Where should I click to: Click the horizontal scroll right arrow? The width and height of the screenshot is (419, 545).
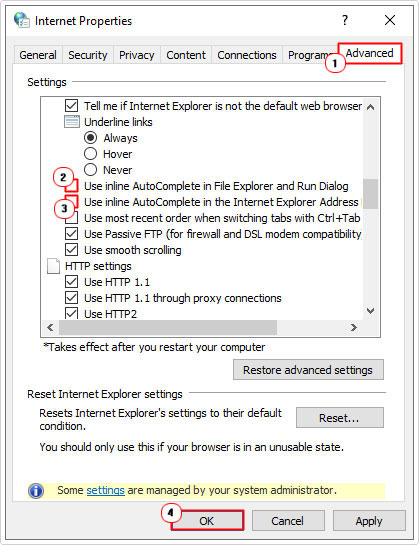click(x=354, y=327)
